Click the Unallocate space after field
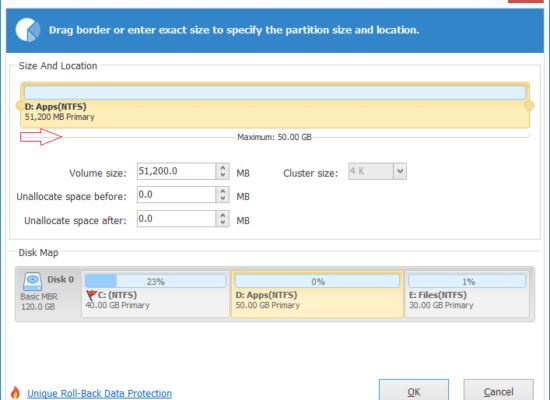The width and height of the screenshot is (550, 400). coord(176,219)
